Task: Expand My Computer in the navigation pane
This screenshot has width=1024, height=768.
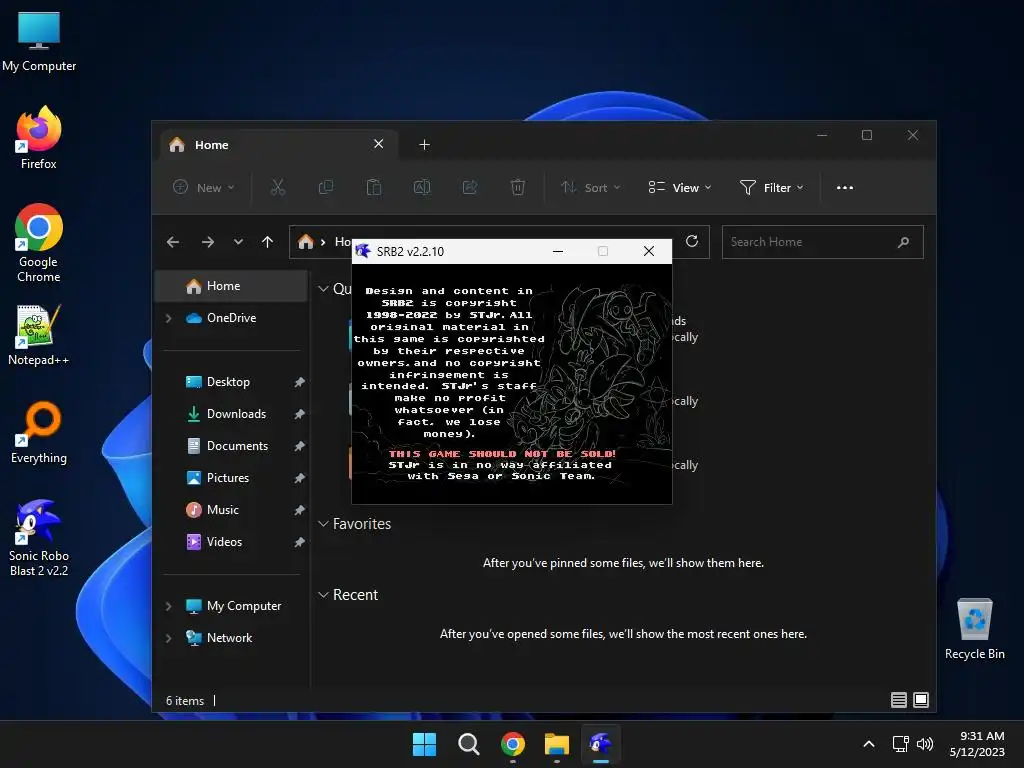Action: 168,606
